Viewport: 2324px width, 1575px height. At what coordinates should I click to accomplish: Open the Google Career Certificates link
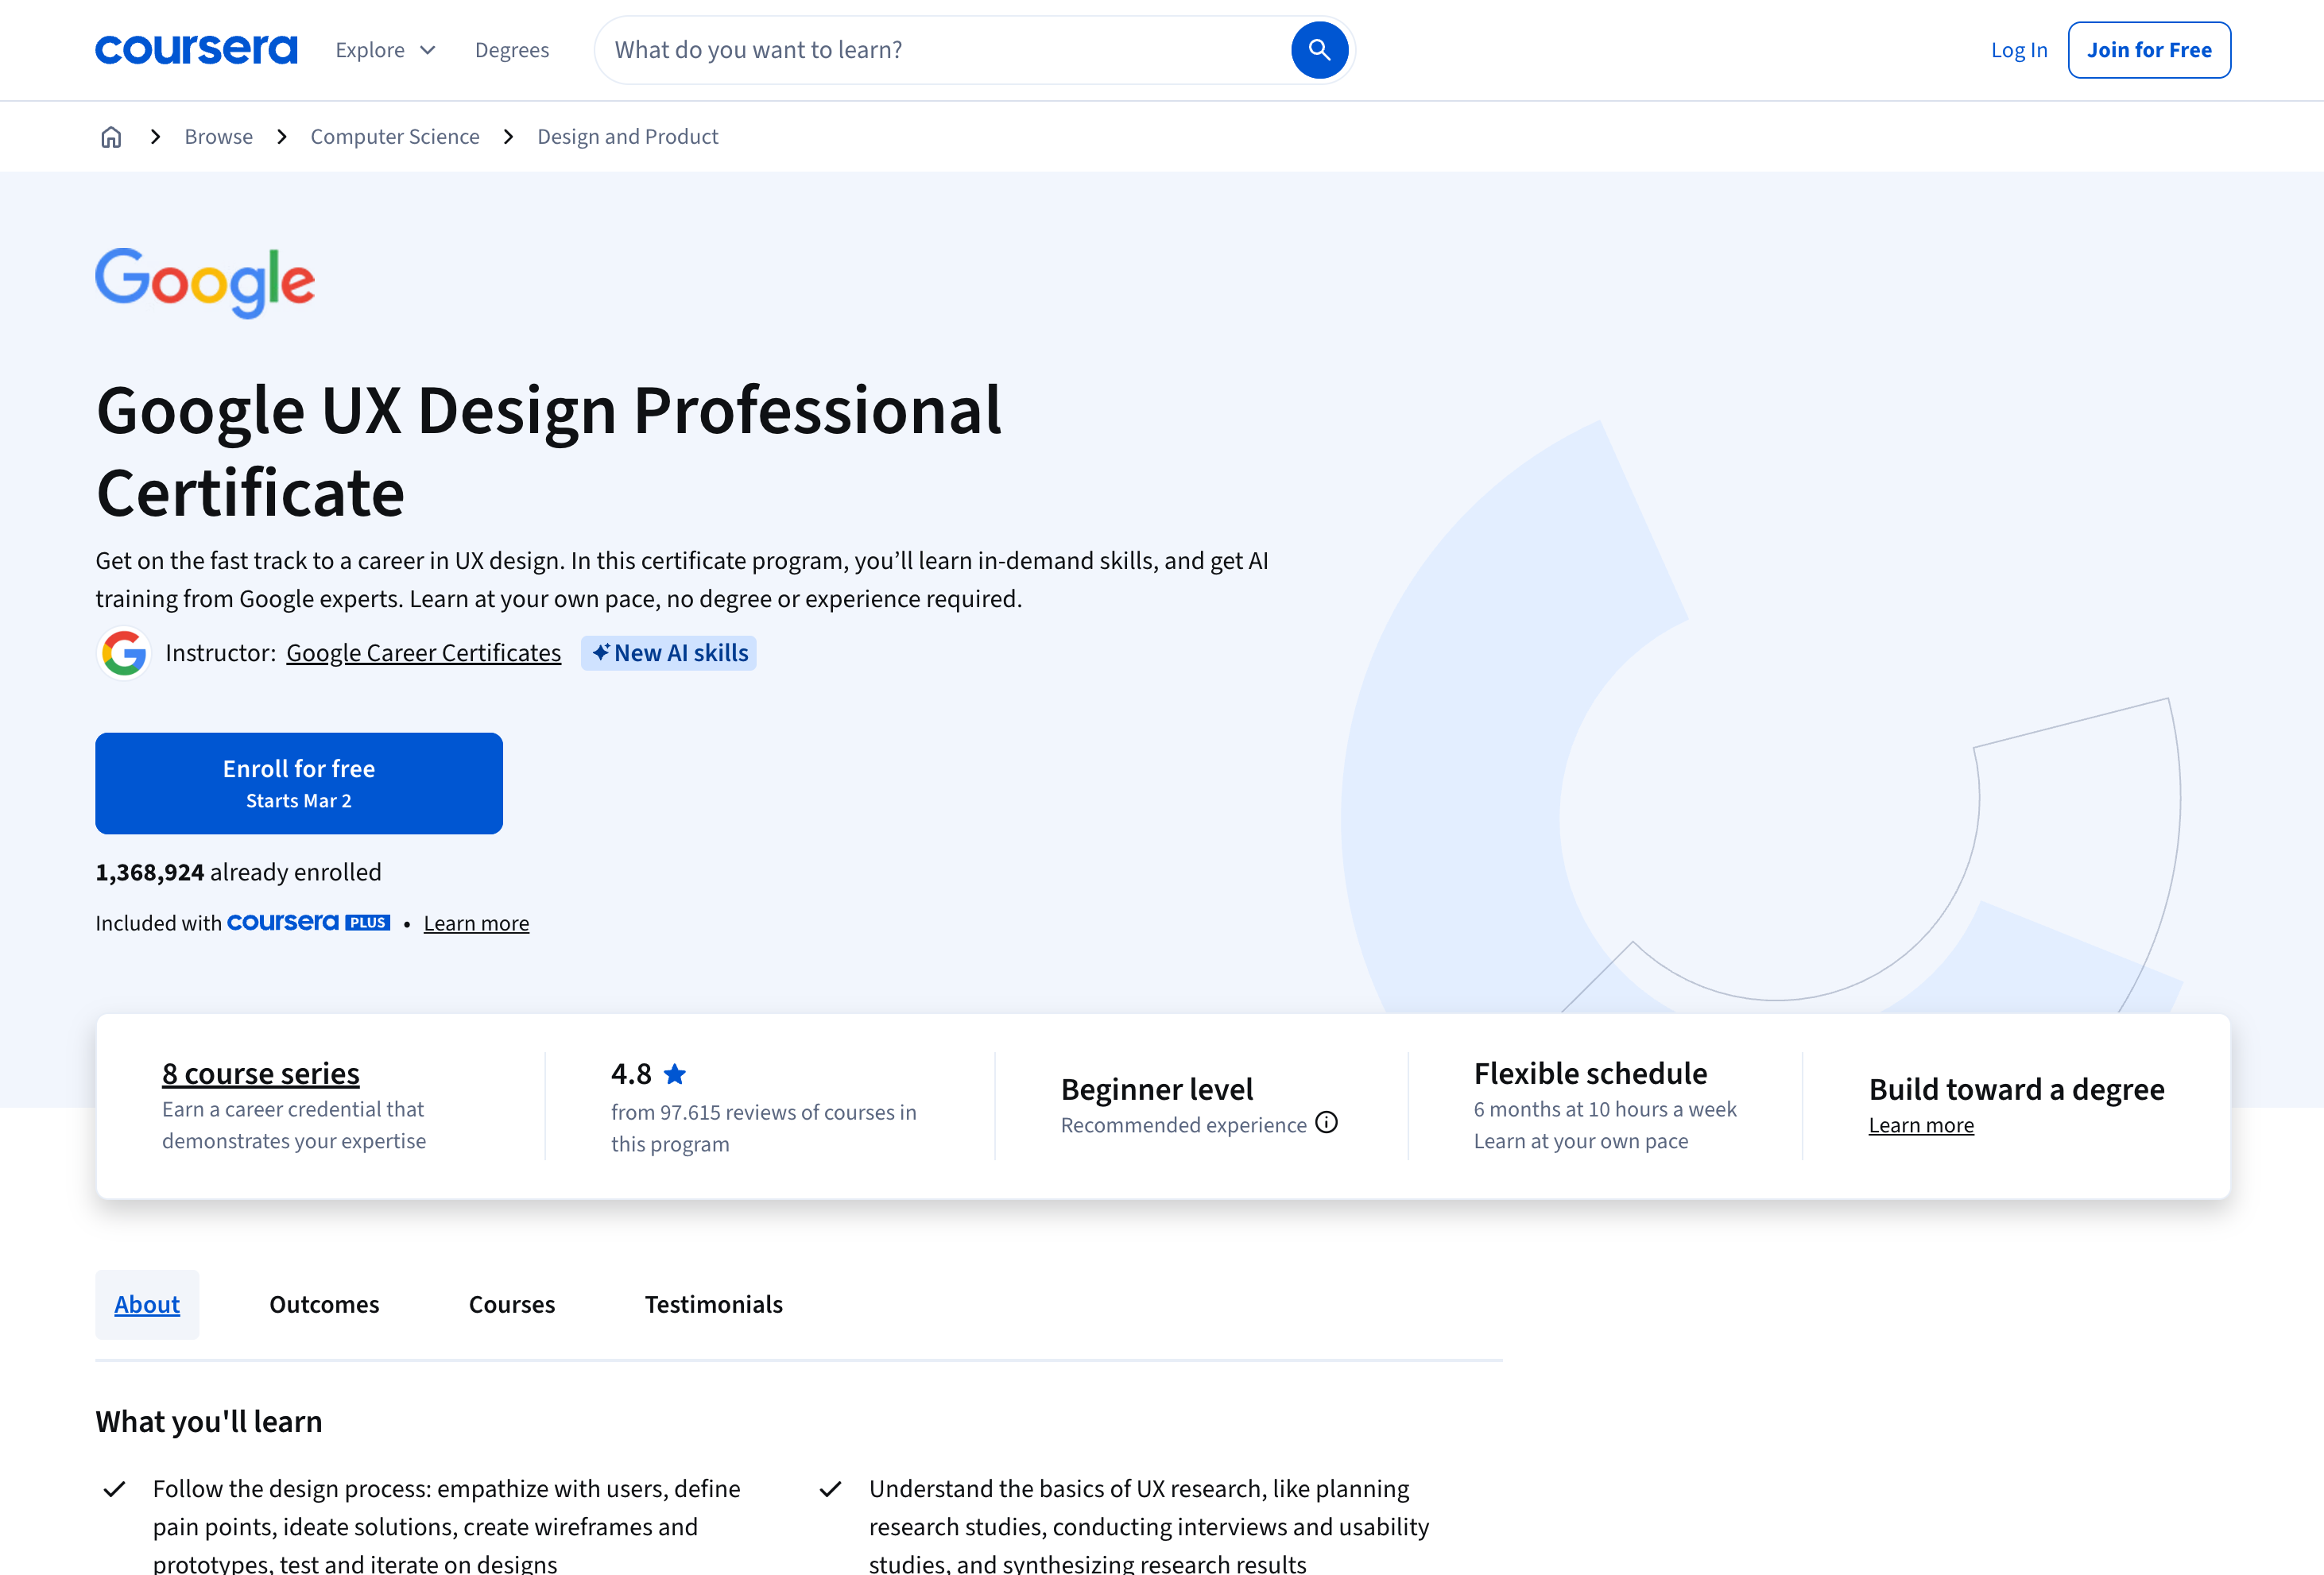click(423, 653)
